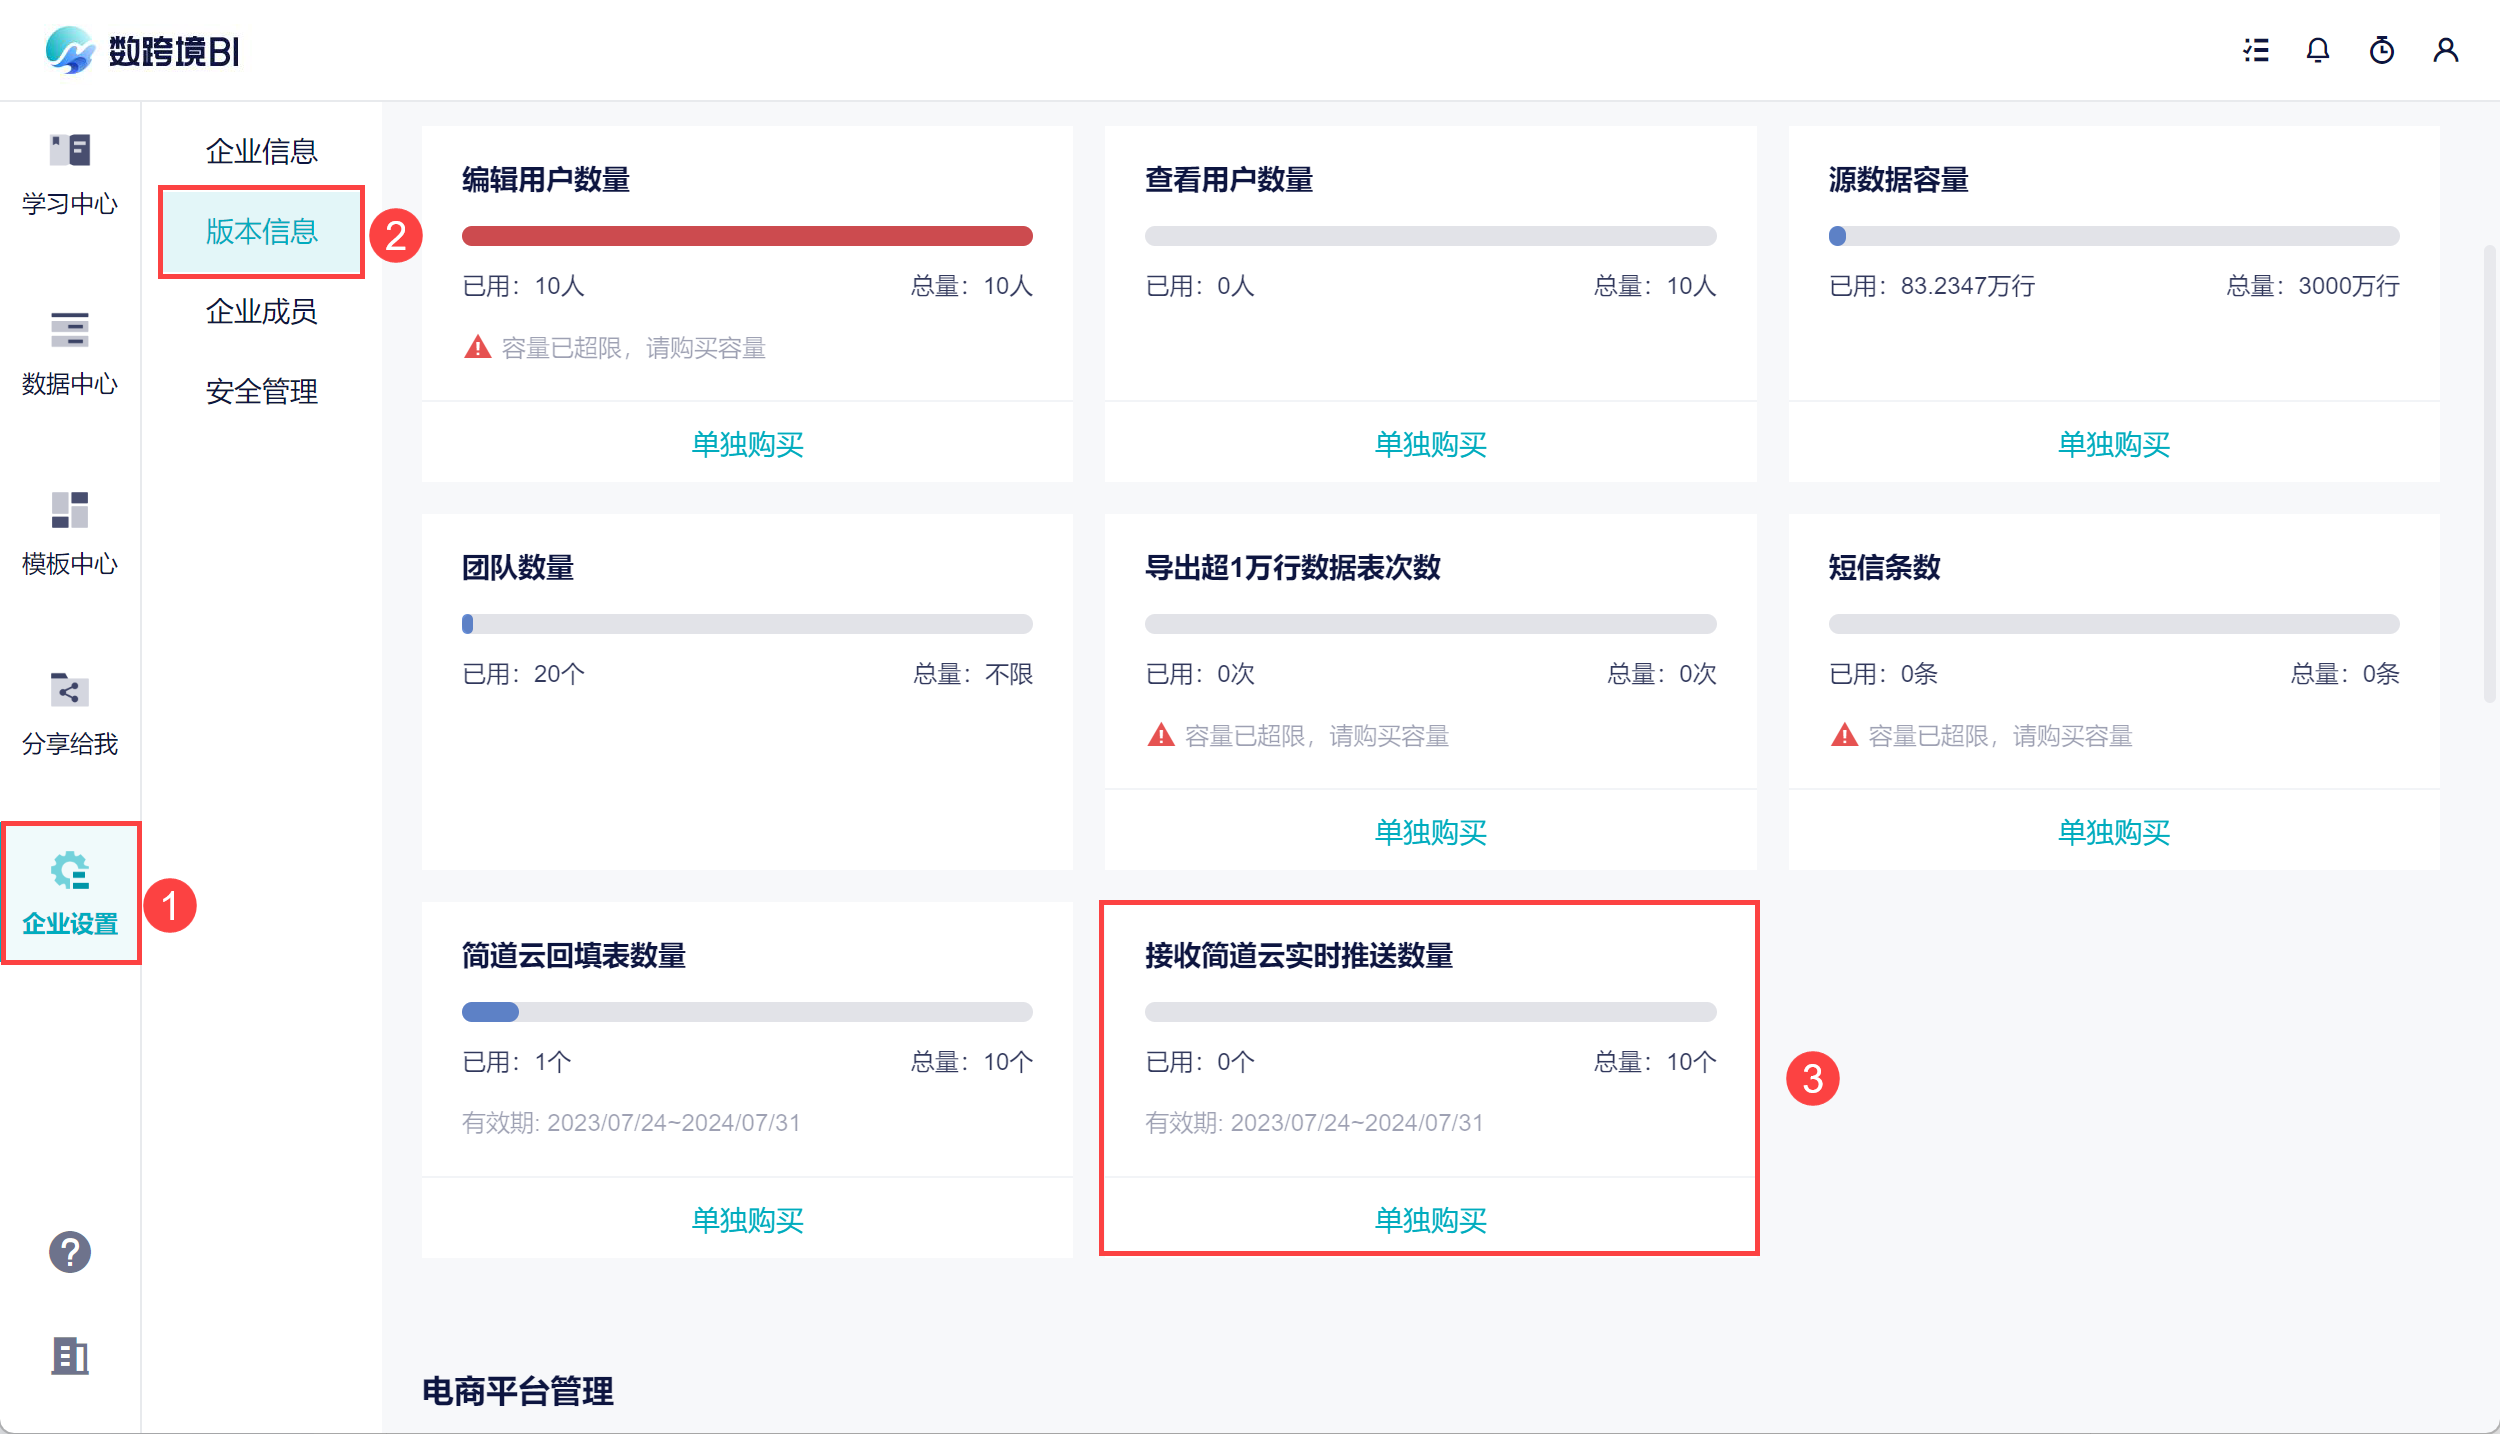This screenshot has height=1434, width=2500.
Task: Switch to 企业信息 menu item
Action: [261, 151]
